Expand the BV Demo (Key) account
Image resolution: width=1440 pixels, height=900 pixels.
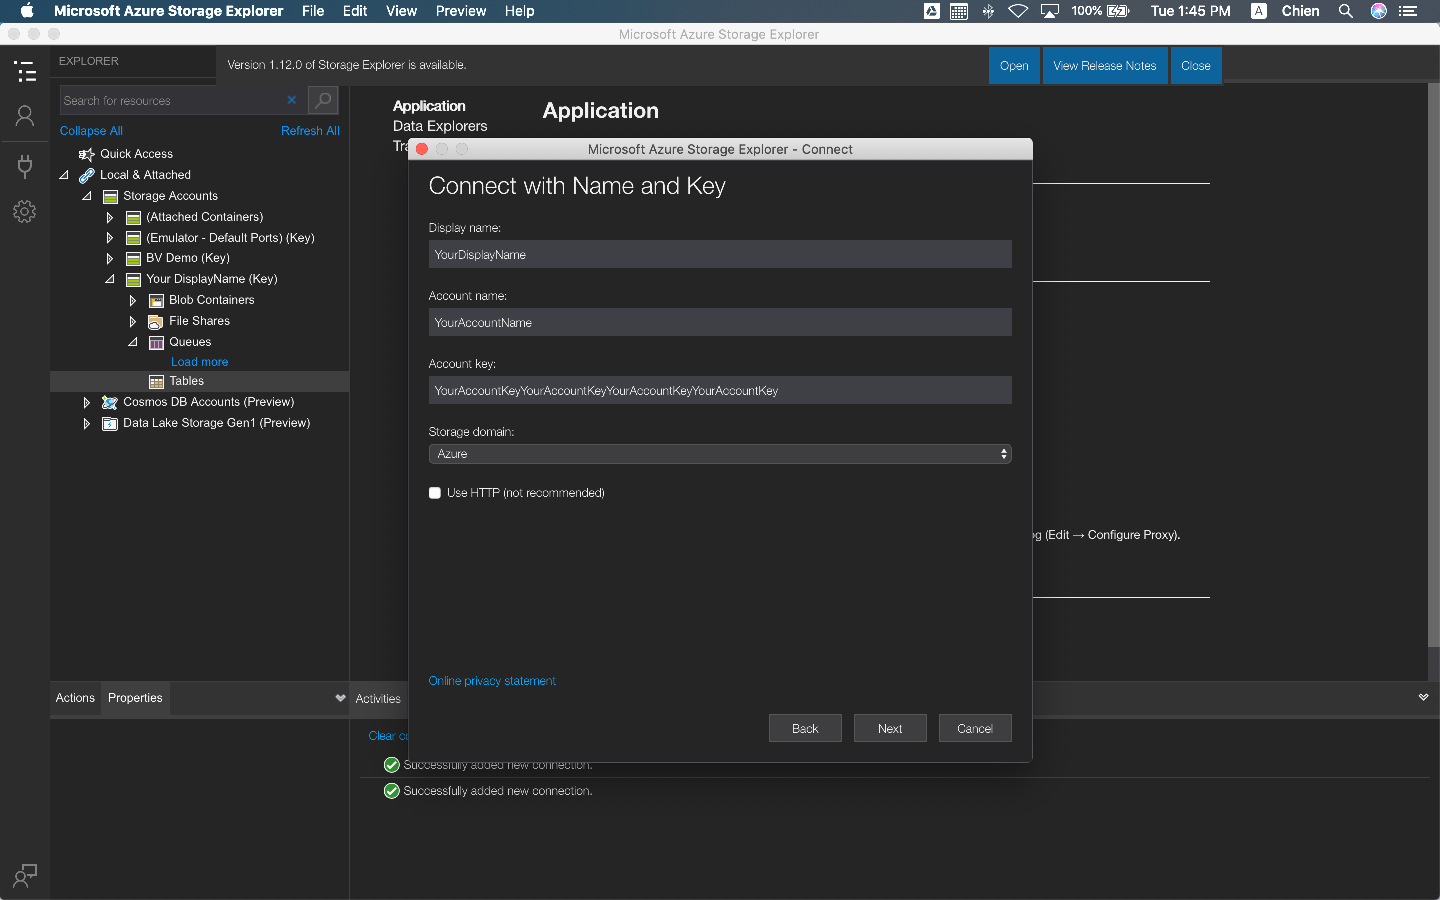tap(110, 258)
